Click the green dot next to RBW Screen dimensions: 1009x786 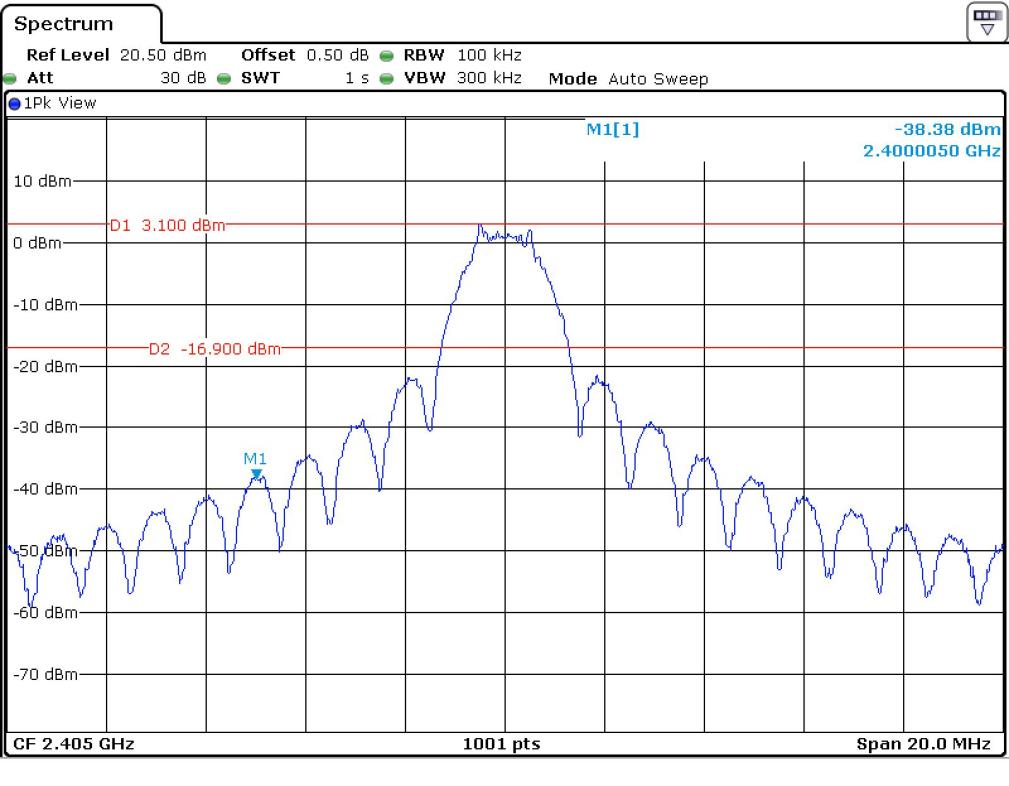[x=386, y=56]
